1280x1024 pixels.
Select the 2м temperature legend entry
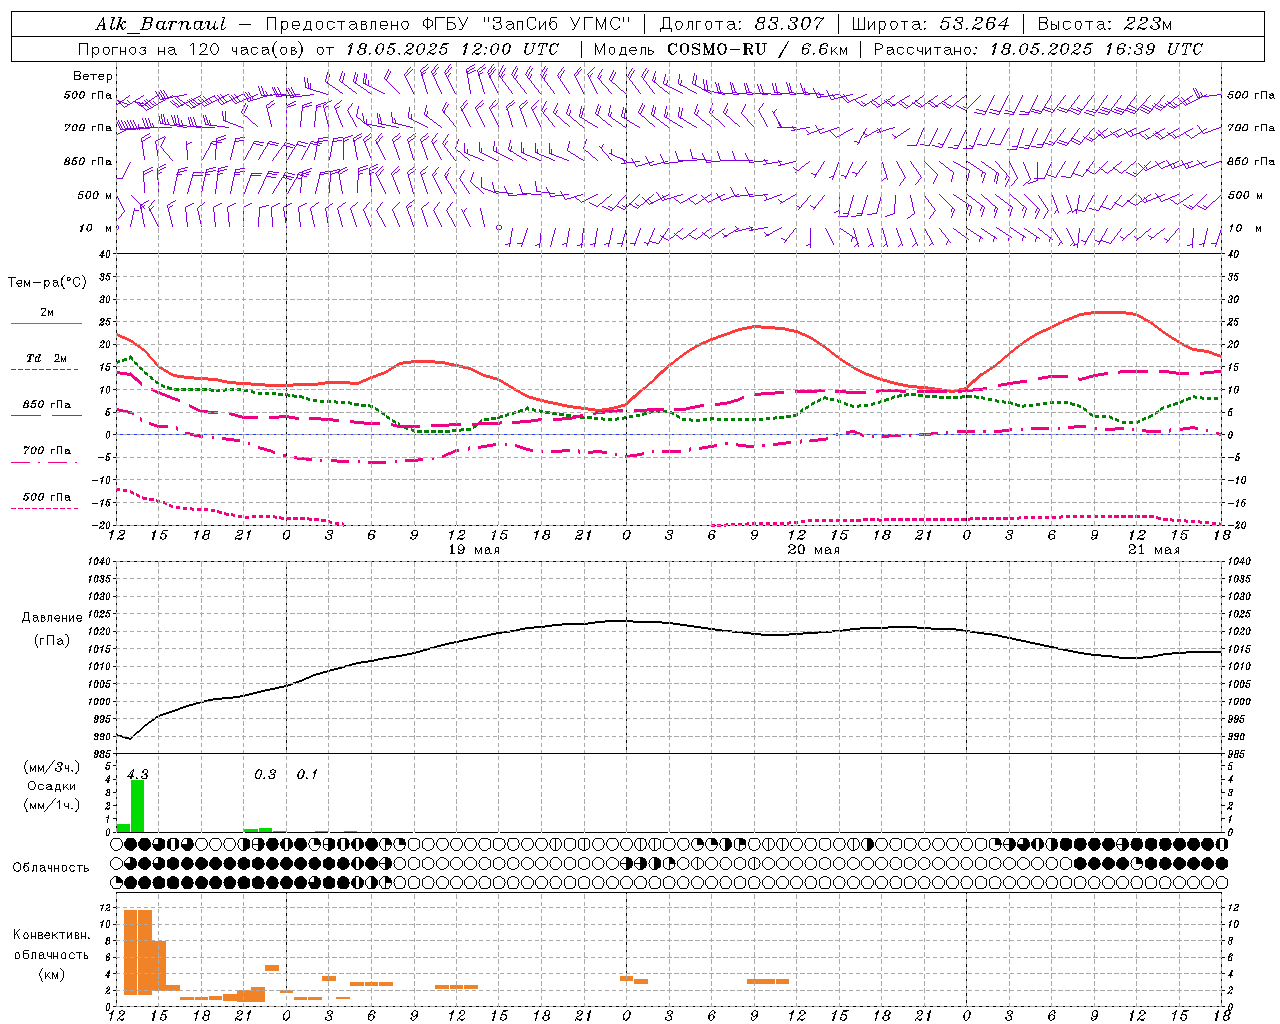46,317
